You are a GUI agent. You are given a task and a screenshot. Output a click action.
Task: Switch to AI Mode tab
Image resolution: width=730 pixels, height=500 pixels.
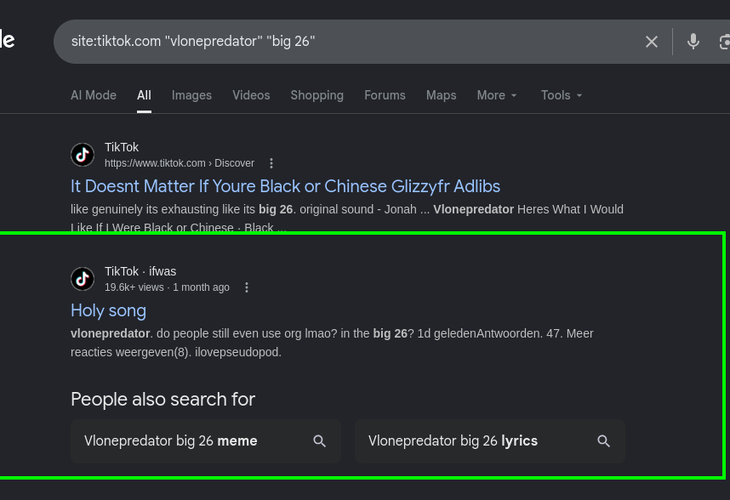coord(93,95)
